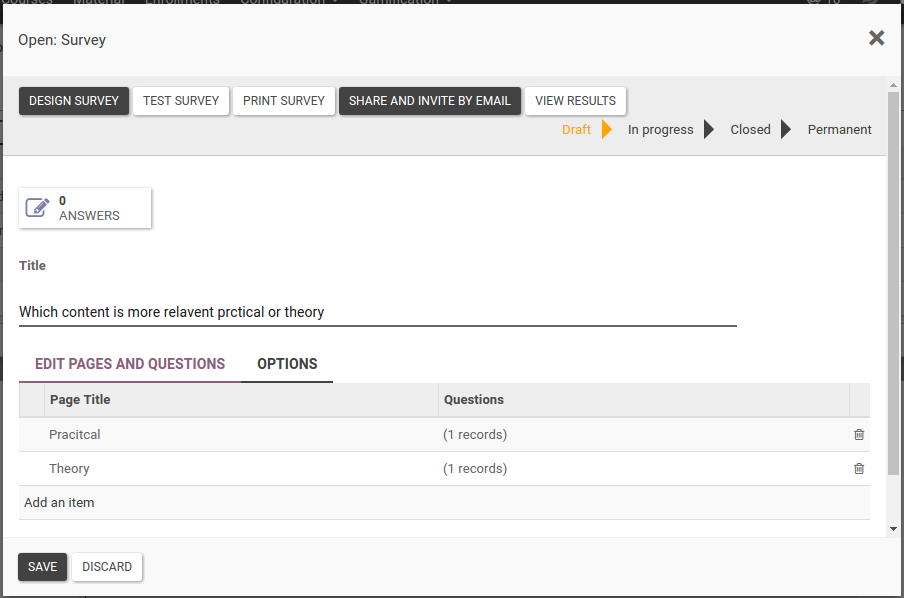Open Share and Invite by Email
Viewport: 904px width, 598px height.
[430, 101]
